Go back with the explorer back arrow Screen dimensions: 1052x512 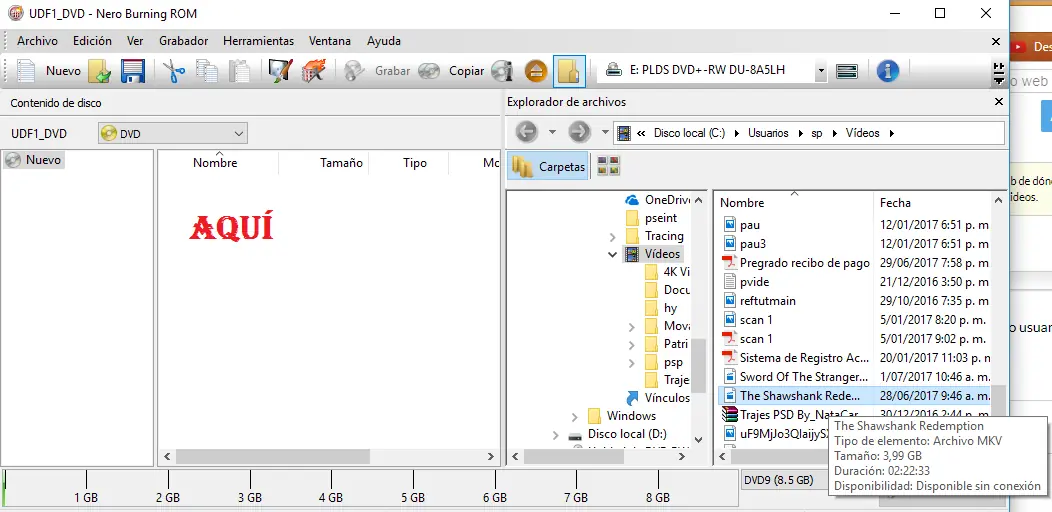(527, 132)
